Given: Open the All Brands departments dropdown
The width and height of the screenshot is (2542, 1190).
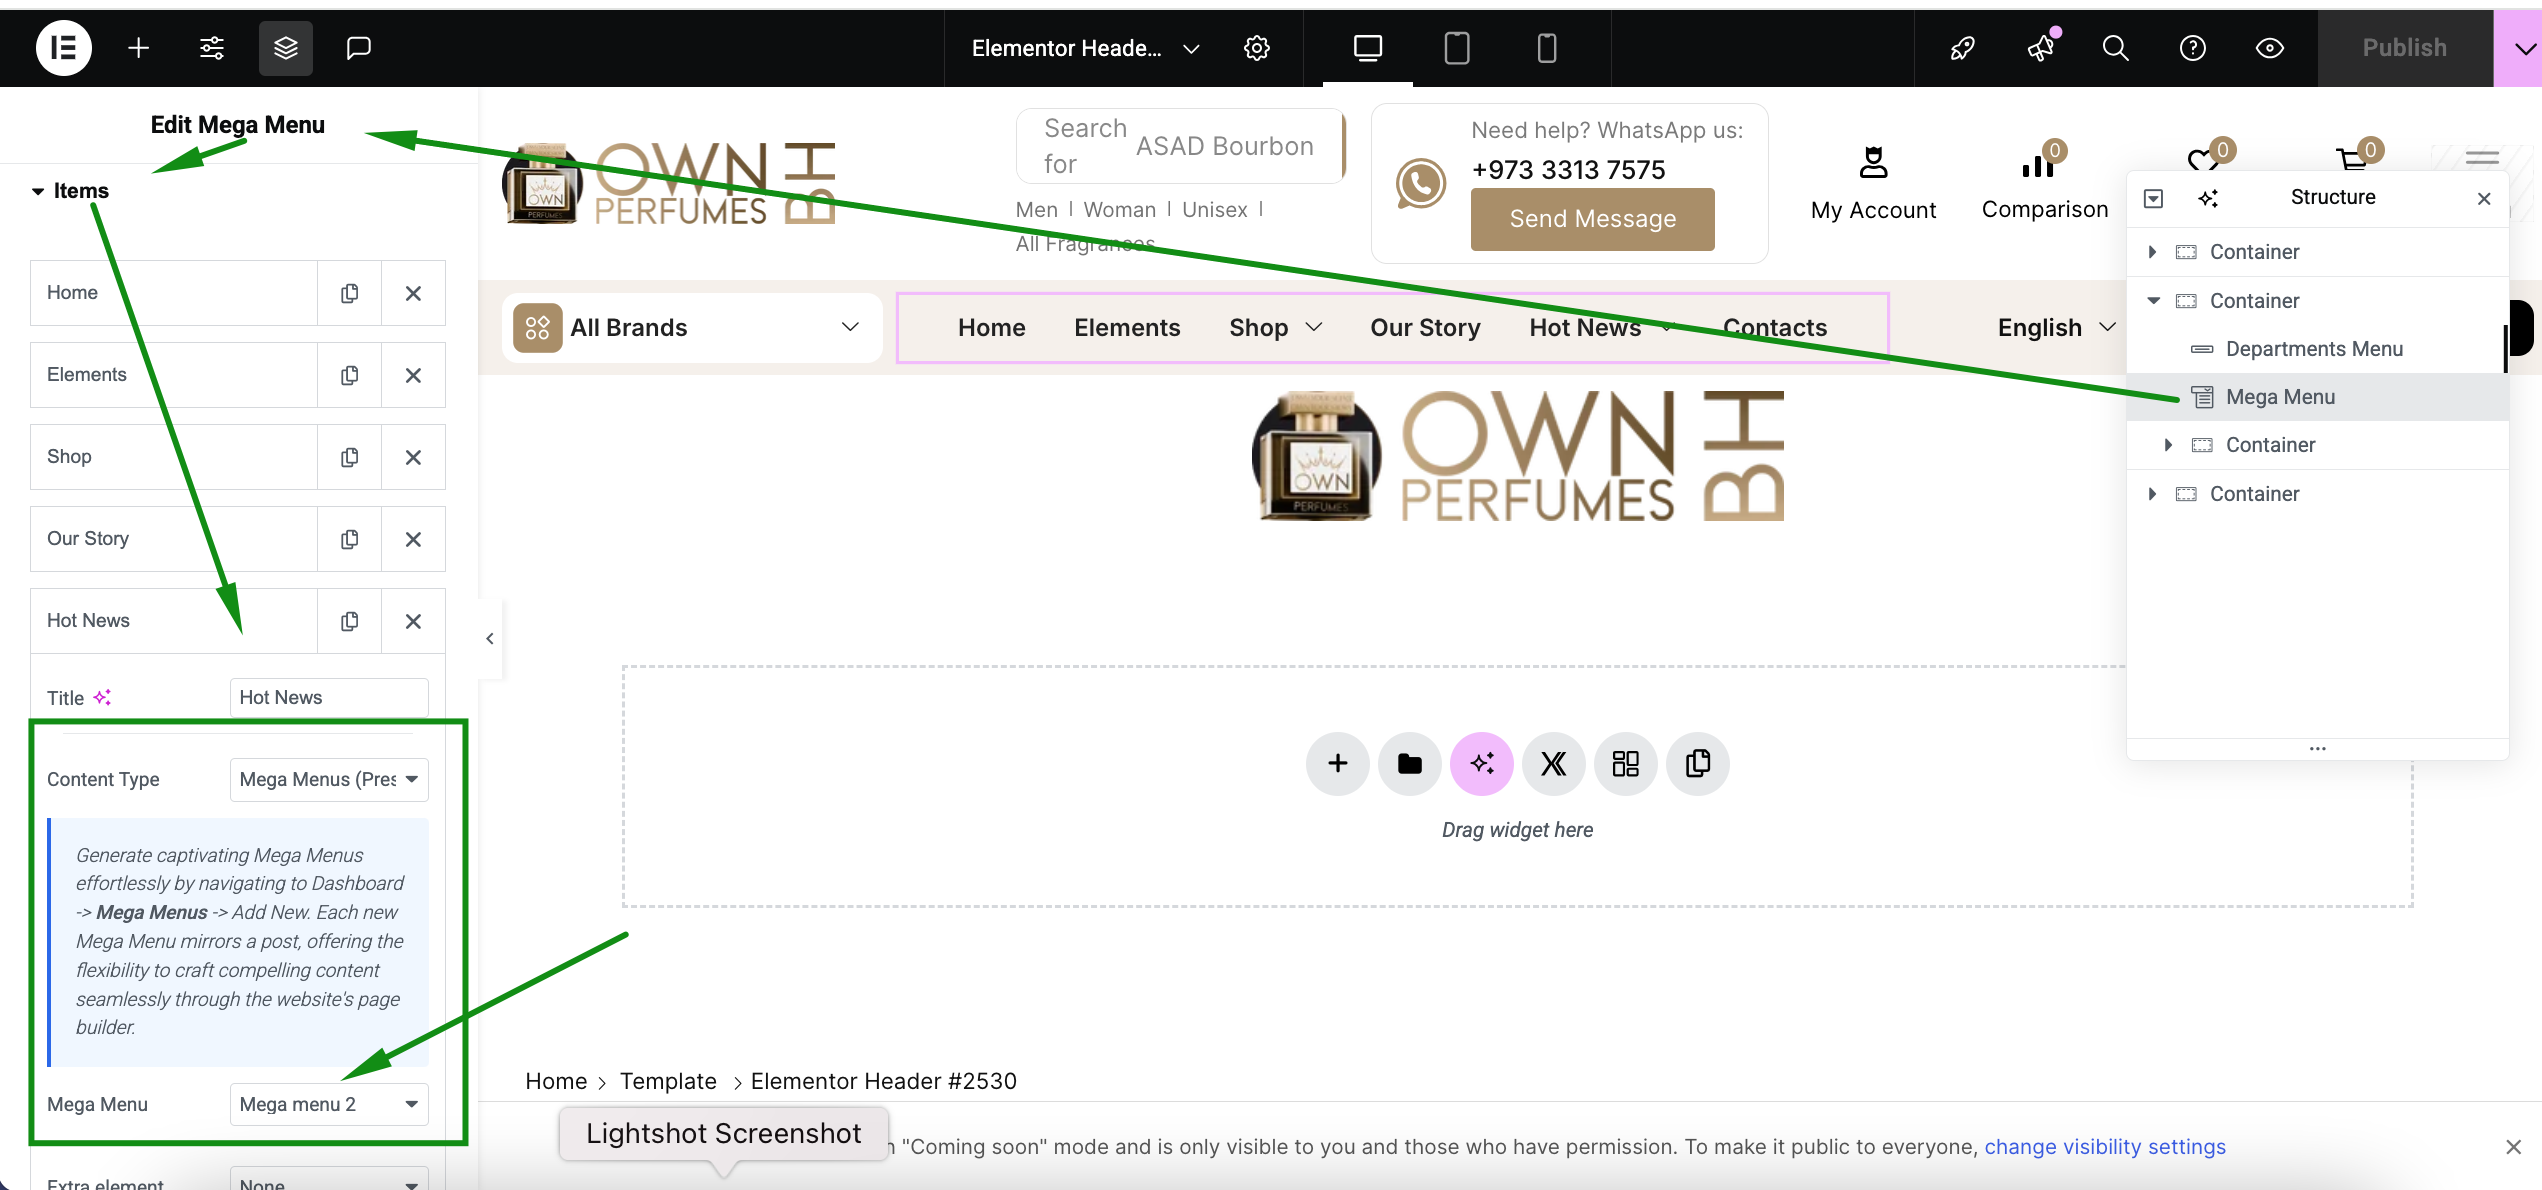Looking at the screenshot, I should coord(691,327).
